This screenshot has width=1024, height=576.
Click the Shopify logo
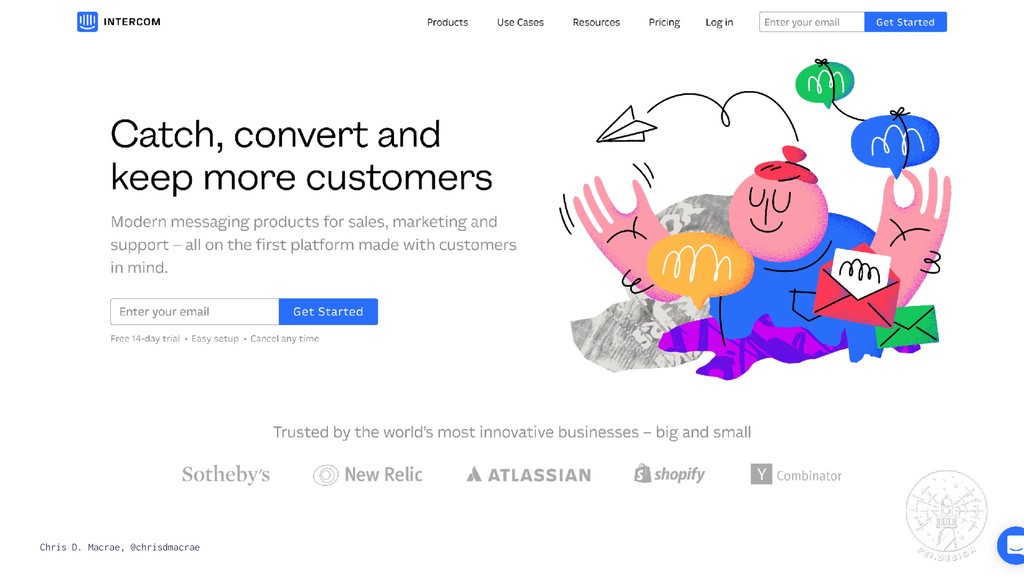[669, 474]
